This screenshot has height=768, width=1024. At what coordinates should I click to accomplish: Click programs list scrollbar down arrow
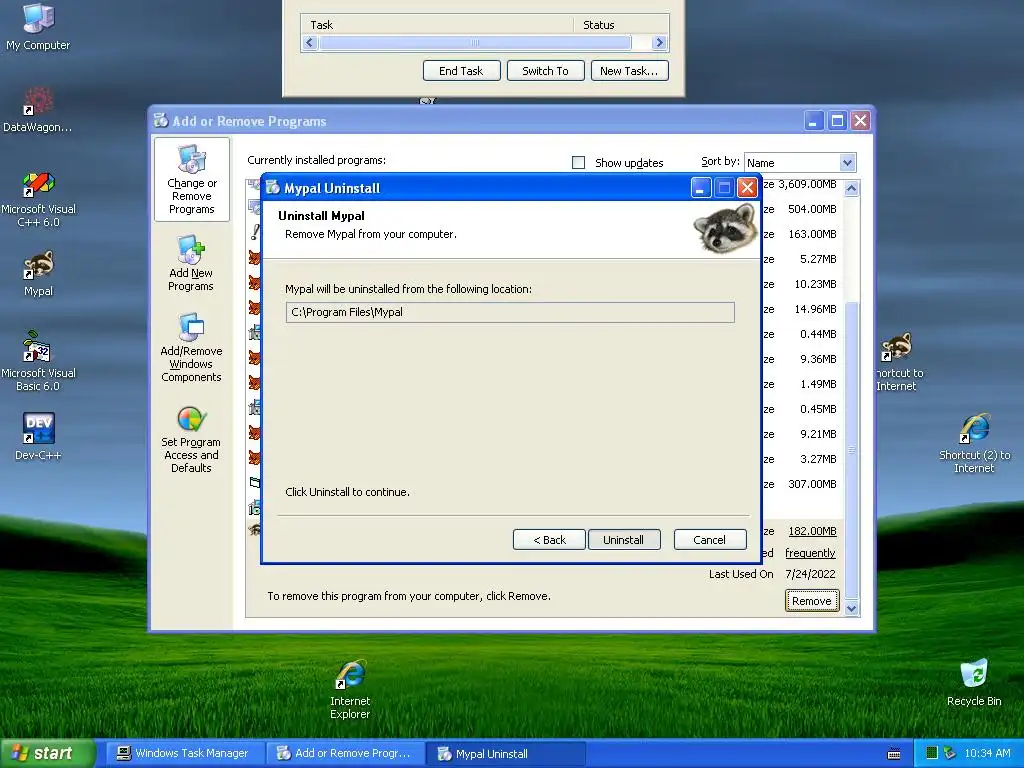(x=851, y=608)
